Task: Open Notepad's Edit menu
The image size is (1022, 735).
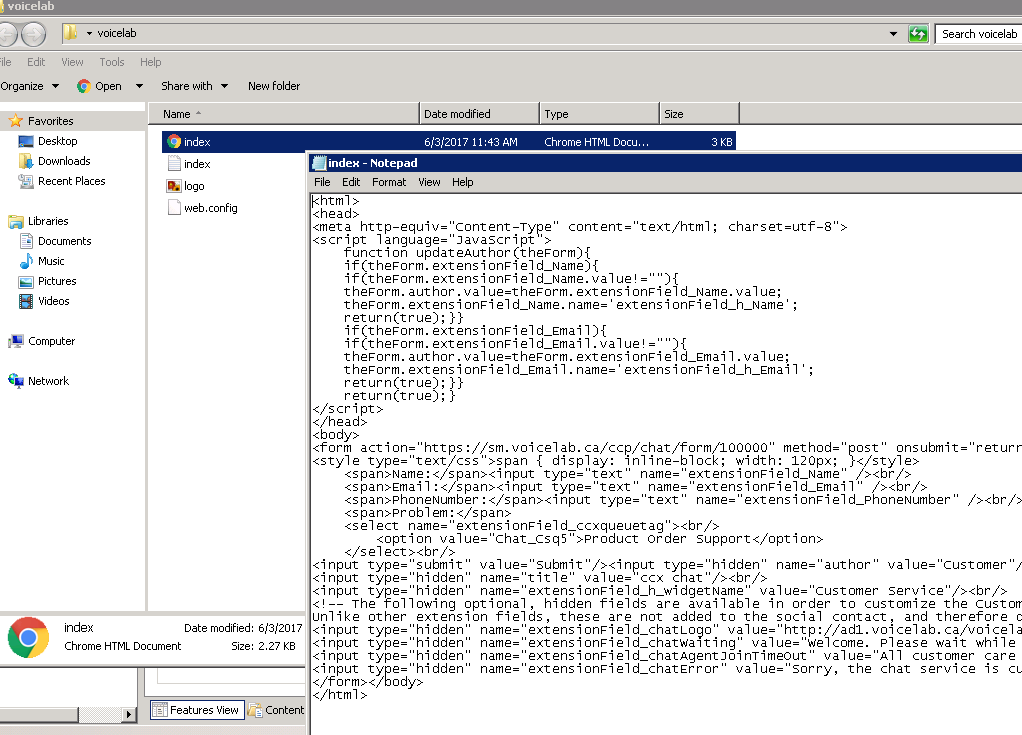Action: (x=351, y=182)
